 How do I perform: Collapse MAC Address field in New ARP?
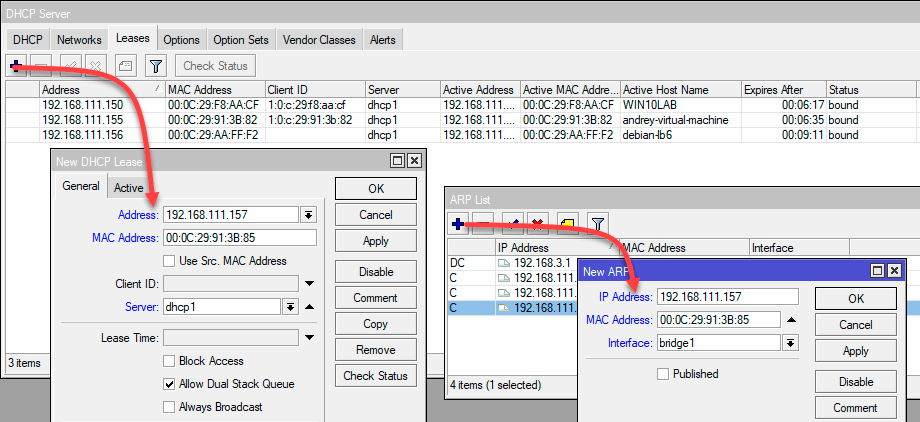[x=792, y=320]
